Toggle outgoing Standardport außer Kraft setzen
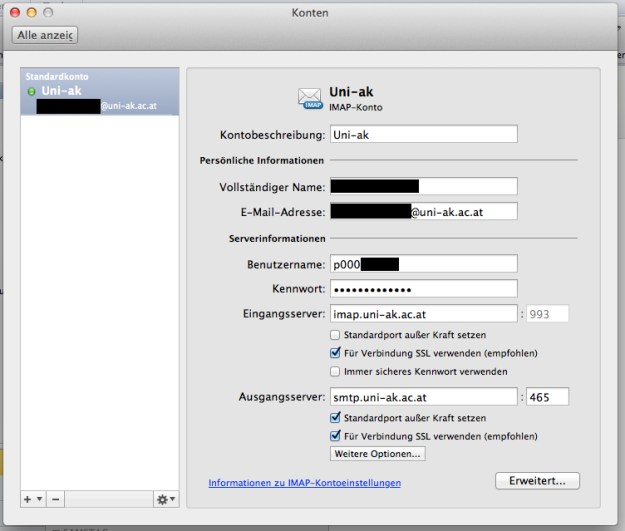 (x=335, y=417)
